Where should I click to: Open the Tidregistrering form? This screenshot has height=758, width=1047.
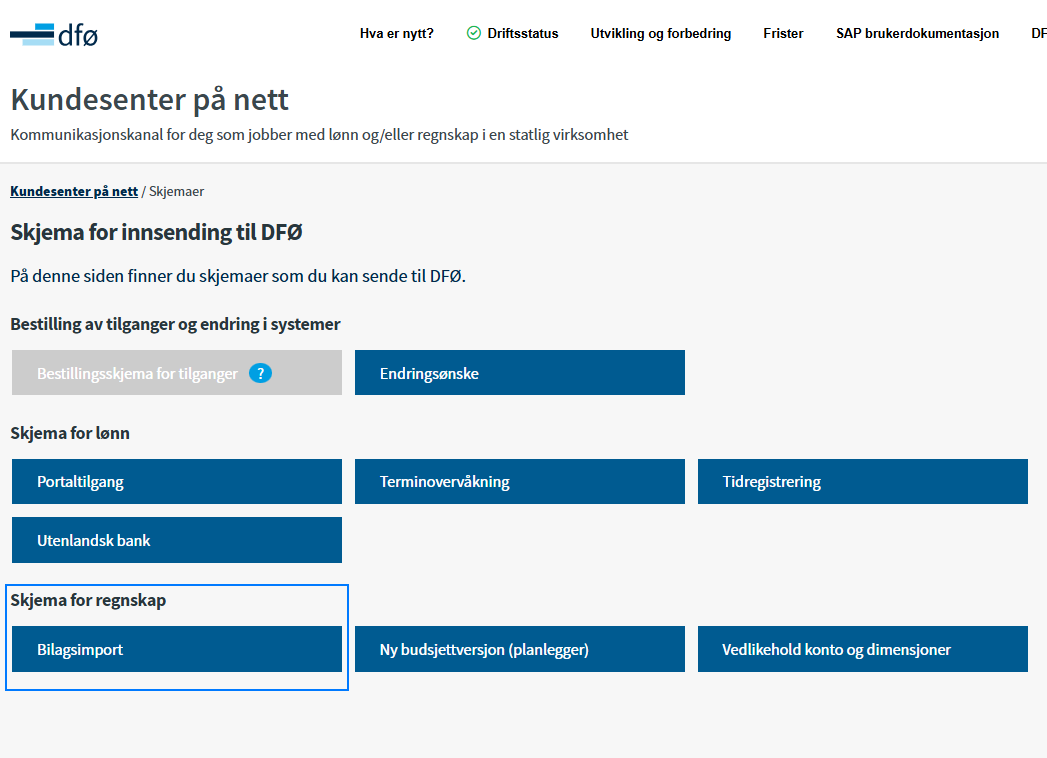pyautogui.click(x=863, y=482)
